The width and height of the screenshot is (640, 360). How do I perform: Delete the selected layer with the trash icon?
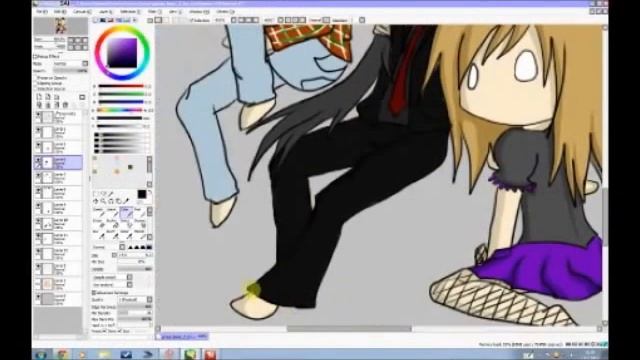click(x=66, y=104)
